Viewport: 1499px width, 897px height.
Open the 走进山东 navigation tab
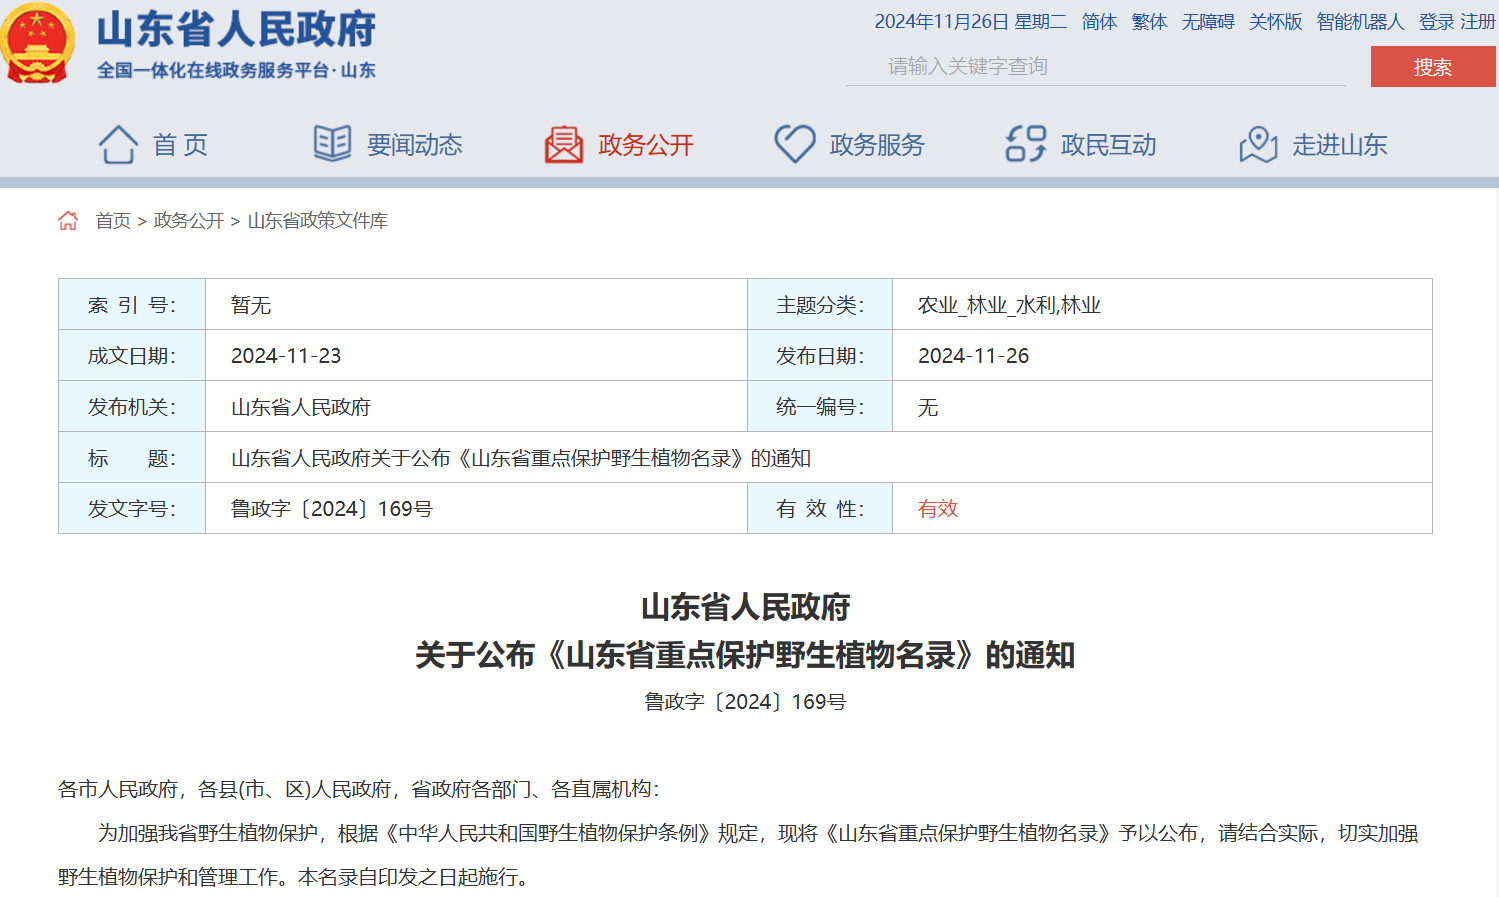[1340, 145]
